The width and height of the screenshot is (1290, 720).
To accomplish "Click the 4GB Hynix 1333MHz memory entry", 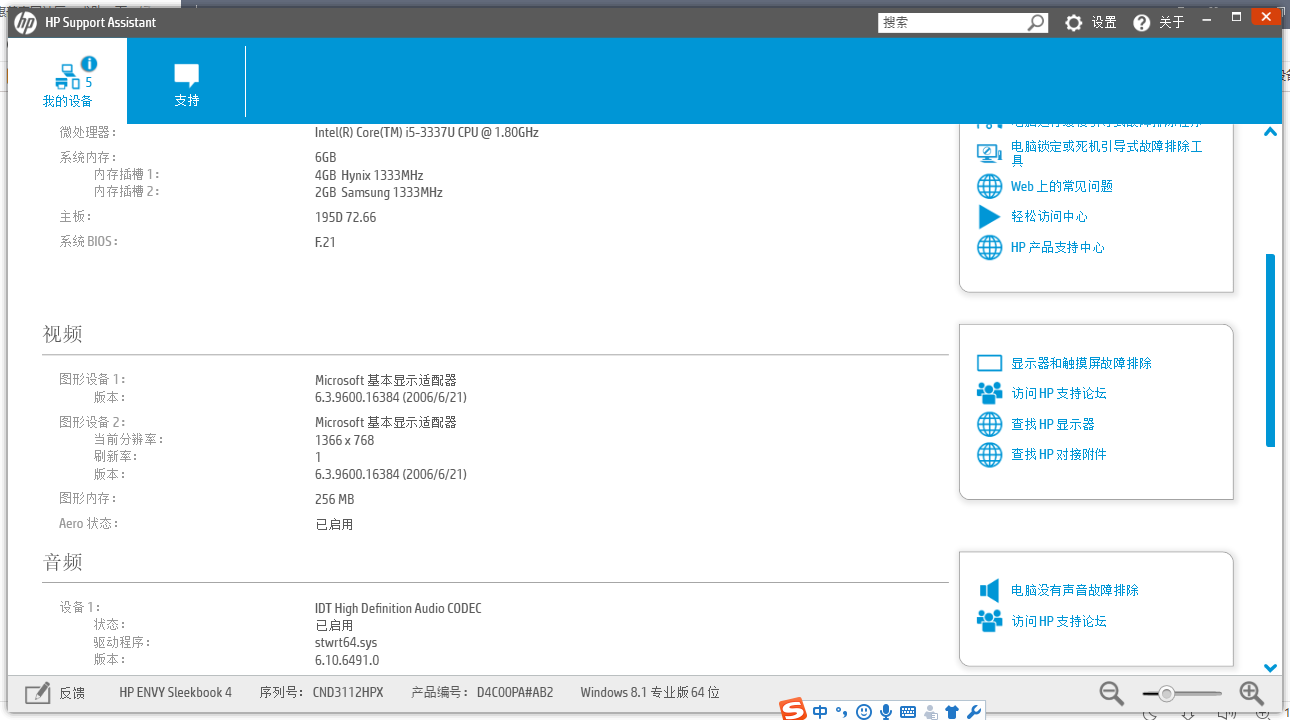I will pyautogui.click(x=369, y=175).
